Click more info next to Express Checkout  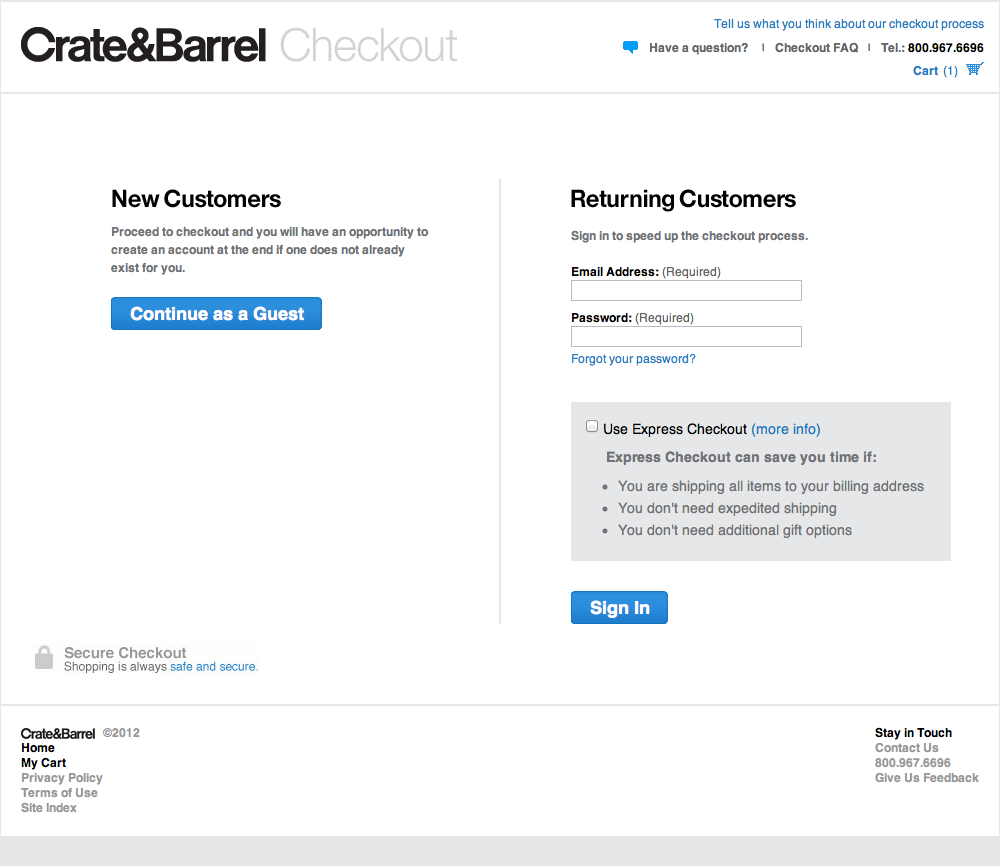tap(785, 428)
